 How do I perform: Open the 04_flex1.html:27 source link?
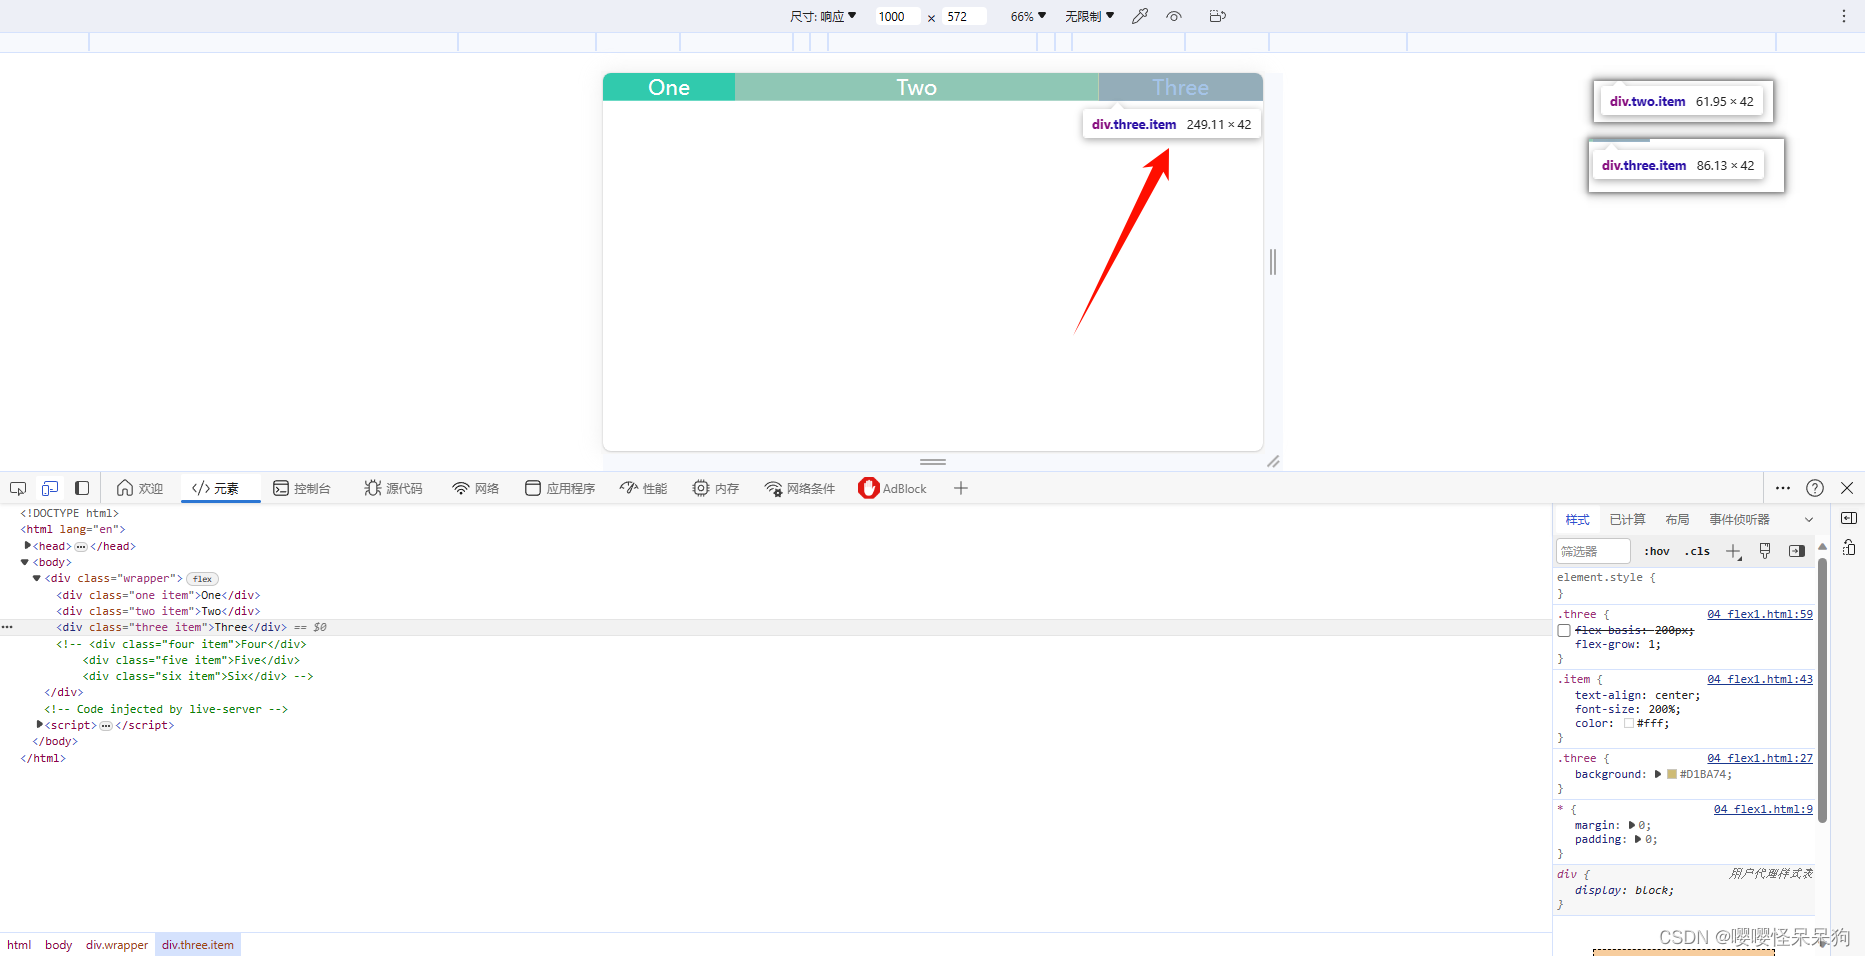(x=1760, y=758)
